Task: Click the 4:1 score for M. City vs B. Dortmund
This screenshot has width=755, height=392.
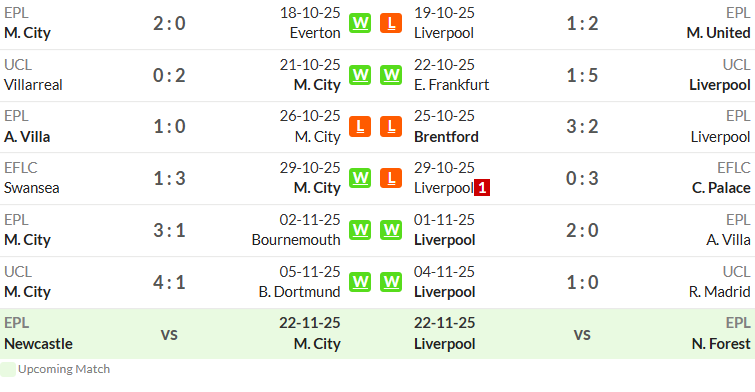Action: point(169,282)
